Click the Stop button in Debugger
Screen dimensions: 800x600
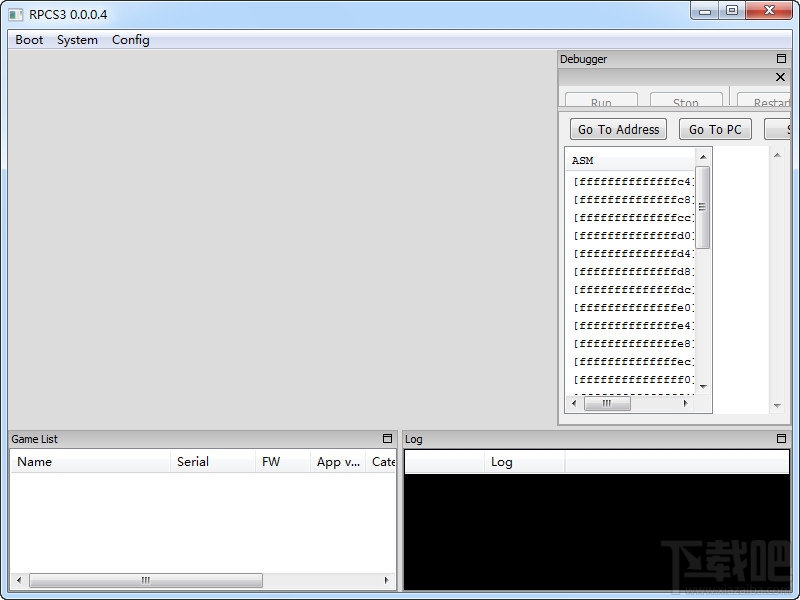686,99
